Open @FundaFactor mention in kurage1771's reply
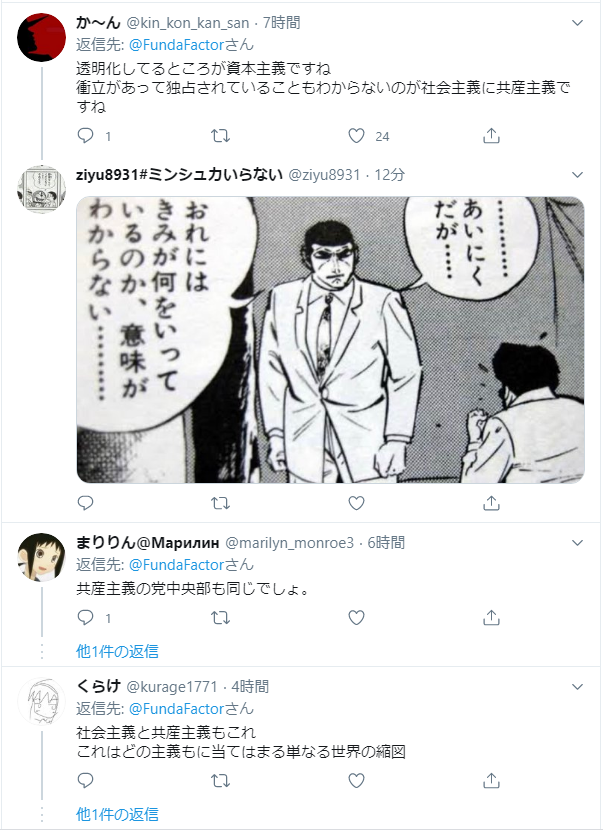Screen dimensions: 603x832 (x=177, y=708)
